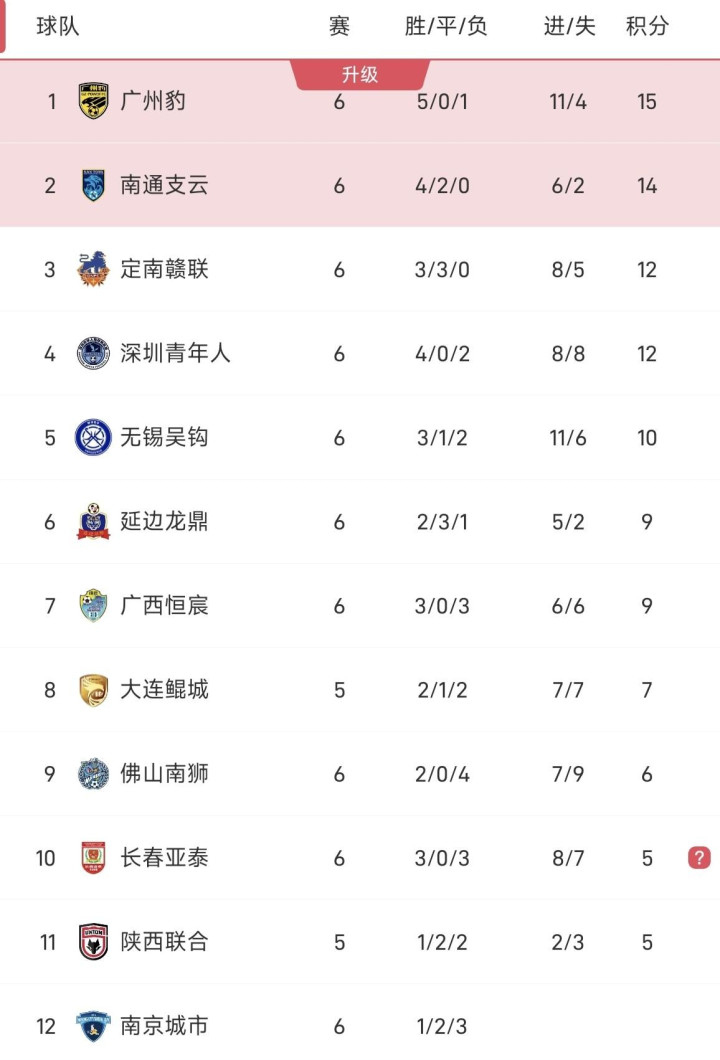Click the 长春亚泰 red crest
Screen dimensions: 720x1060
[x=94, y=857]
